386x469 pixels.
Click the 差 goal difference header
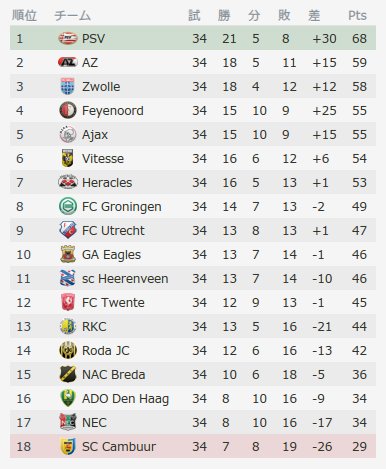pos(314,15)
